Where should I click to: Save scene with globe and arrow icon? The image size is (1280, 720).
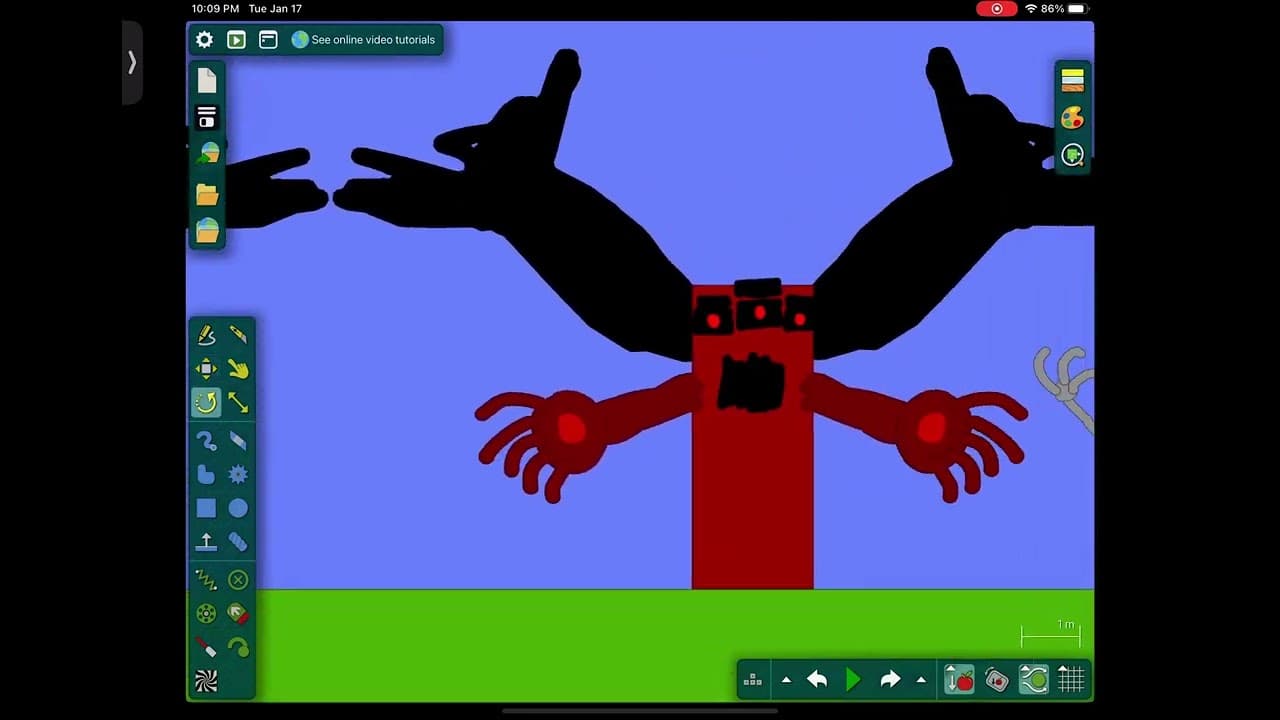[x=207, y=155]
